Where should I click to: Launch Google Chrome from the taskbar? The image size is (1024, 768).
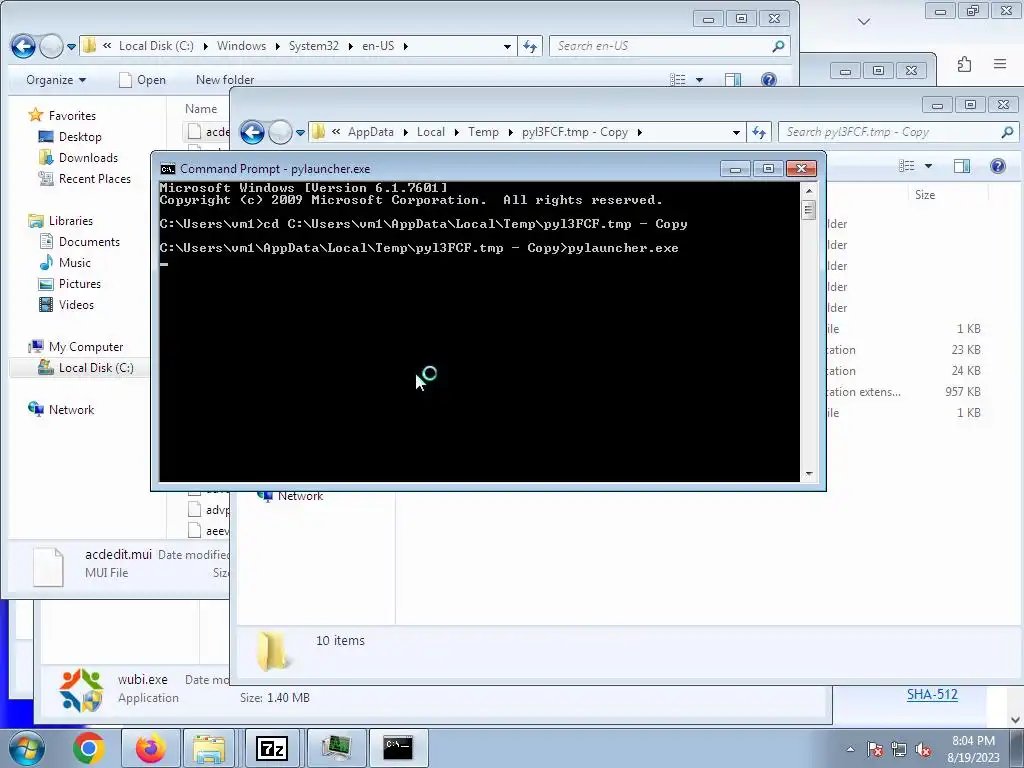point(89,748)
